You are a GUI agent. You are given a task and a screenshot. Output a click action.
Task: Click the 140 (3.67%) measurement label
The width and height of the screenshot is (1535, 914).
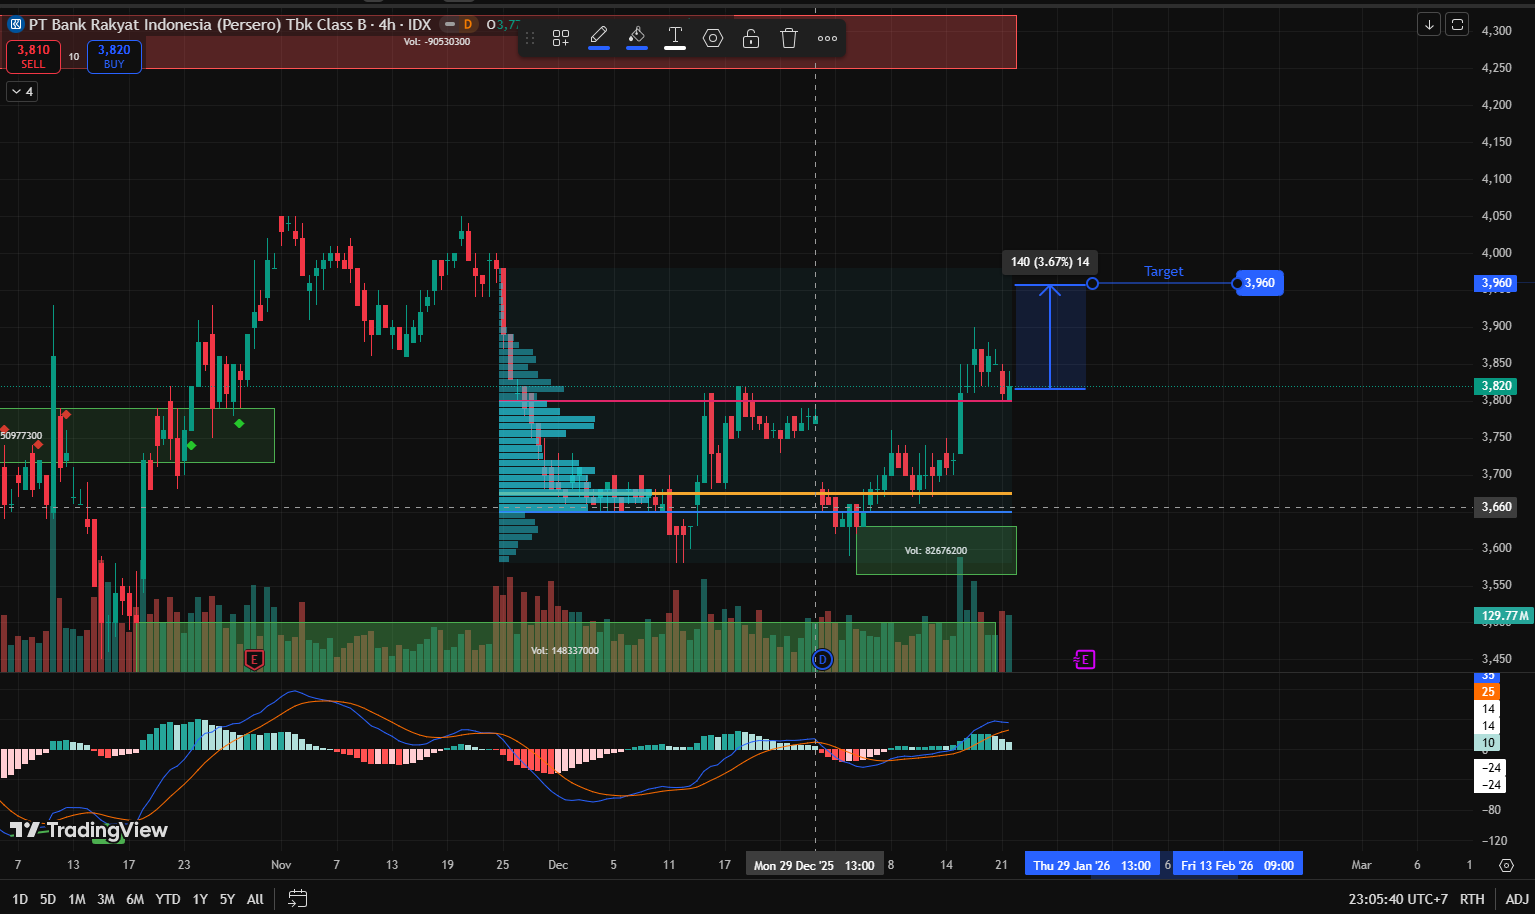pos(1050,262)
